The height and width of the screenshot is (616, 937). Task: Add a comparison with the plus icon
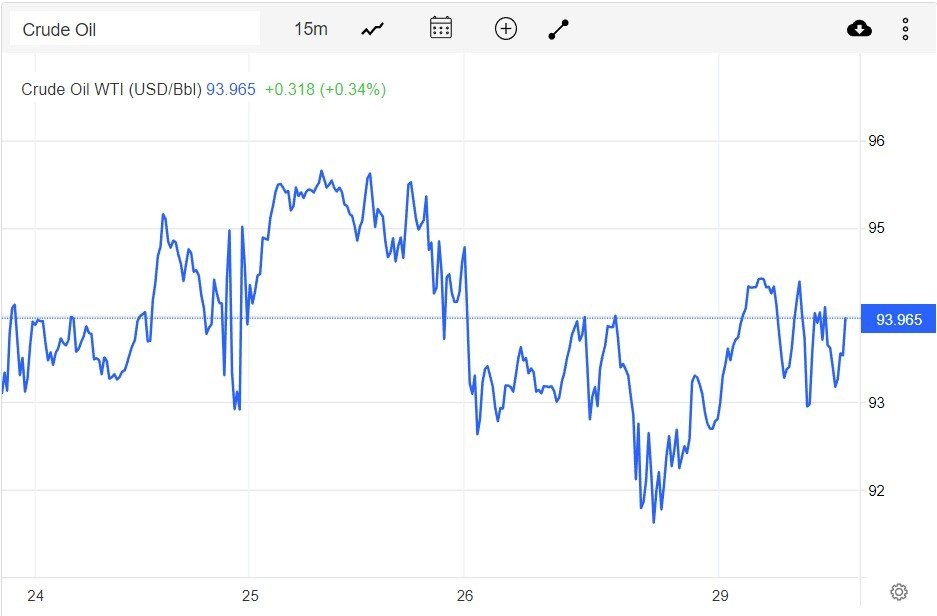tap(506, 29)
